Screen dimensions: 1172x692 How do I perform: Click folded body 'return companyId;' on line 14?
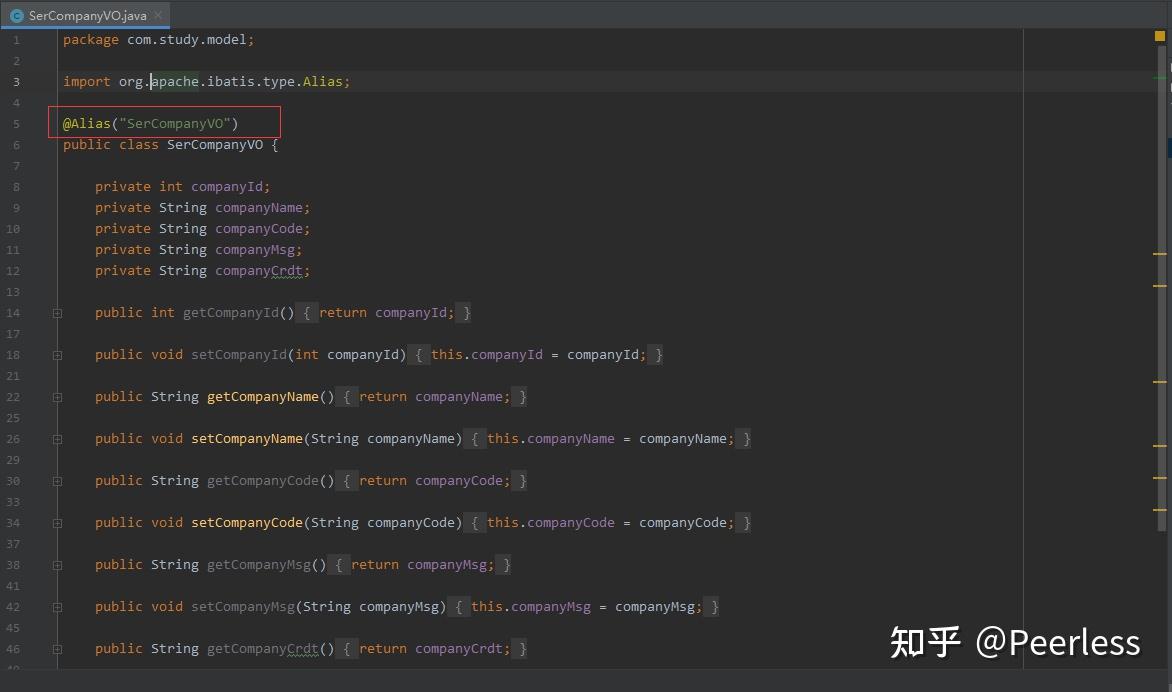pos(386,312)
